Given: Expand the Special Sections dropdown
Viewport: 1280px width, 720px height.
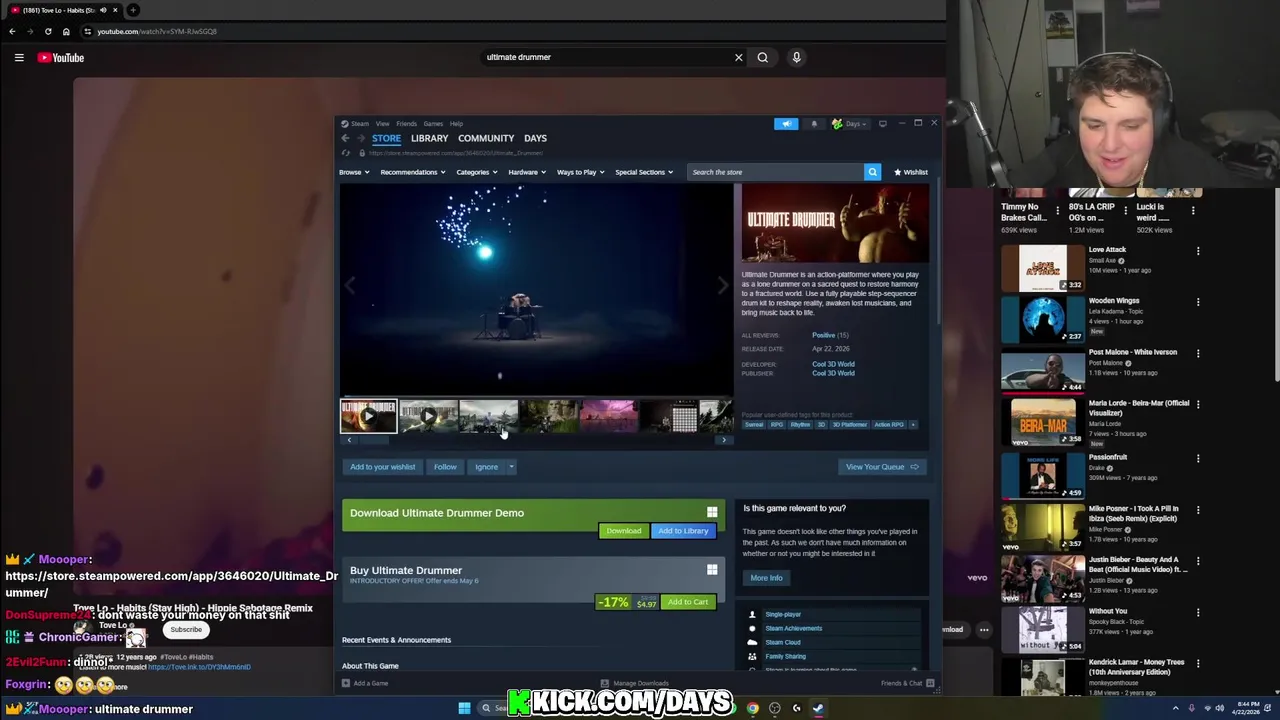Looking at the screenshot, I should 644,172.
